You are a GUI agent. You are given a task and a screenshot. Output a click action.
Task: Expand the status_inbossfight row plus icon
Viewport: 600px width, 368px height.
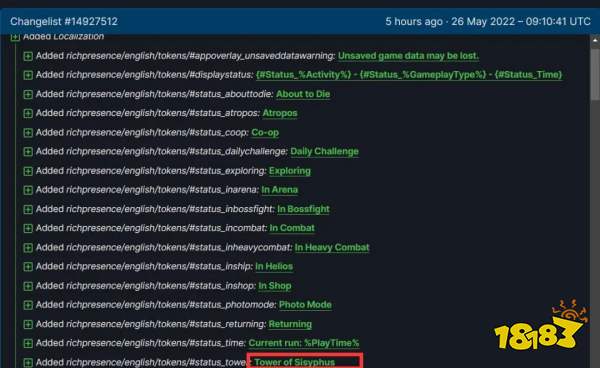pyautogui.click(x=28, y=209)
